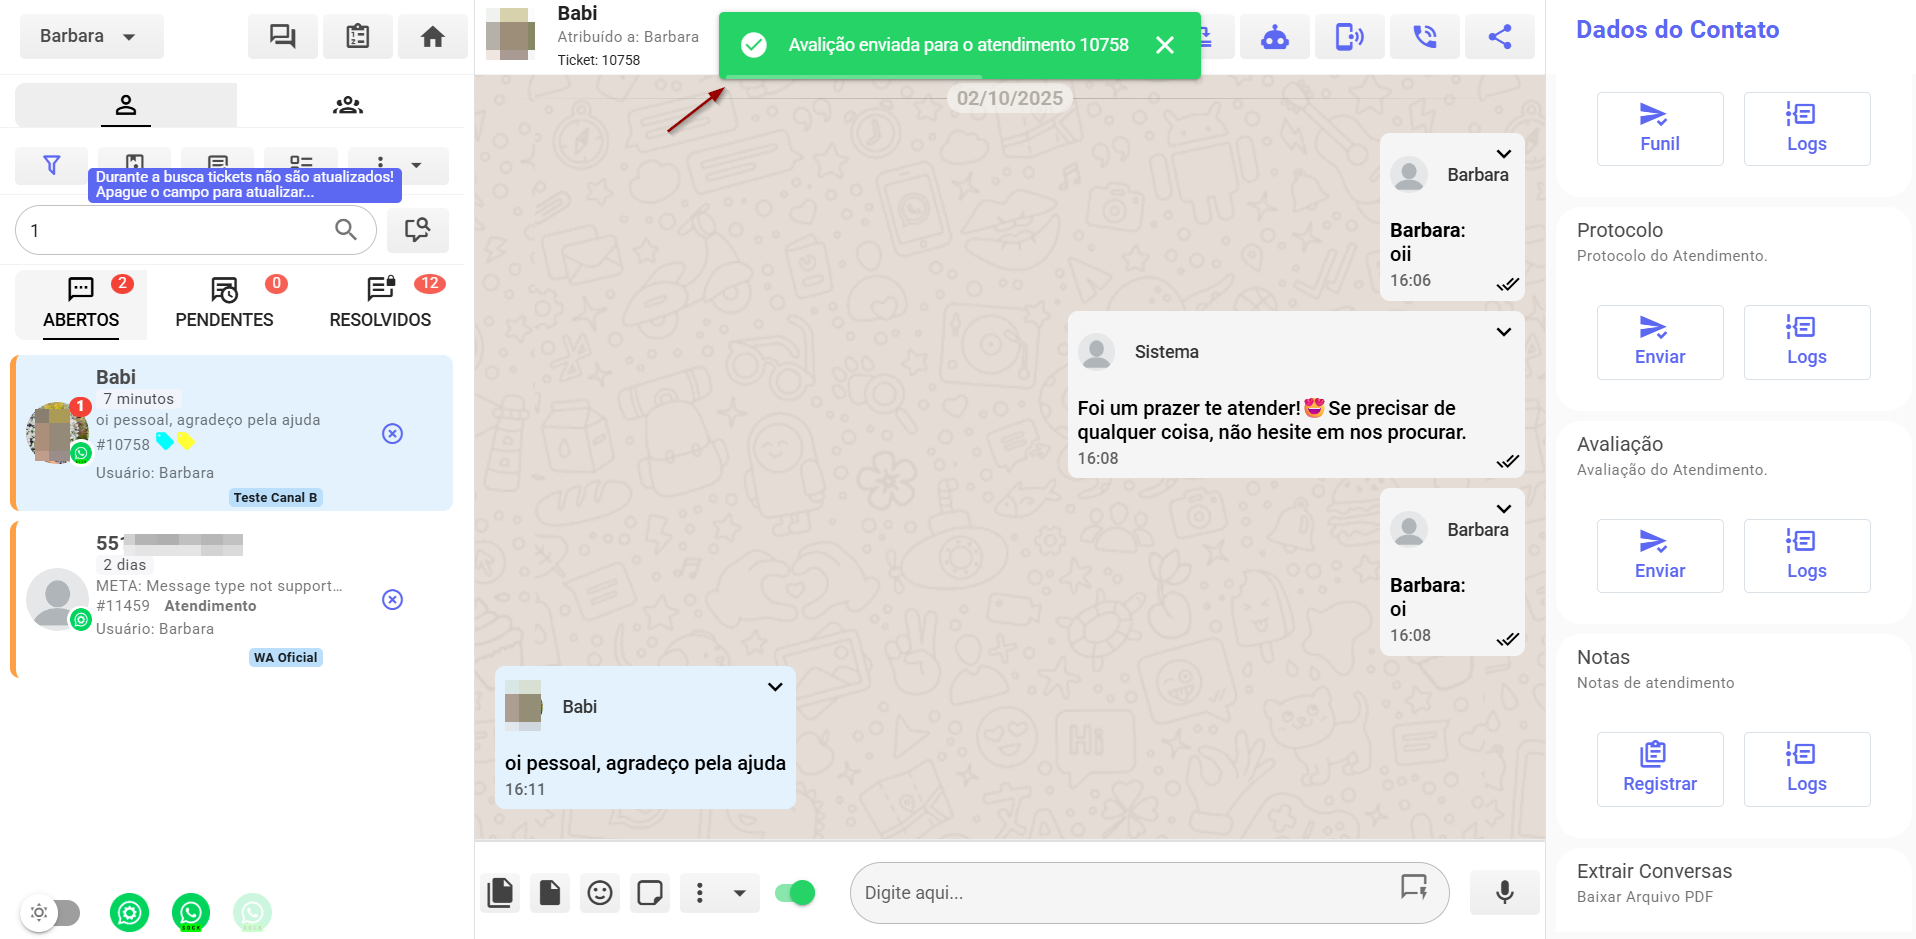
Task: Open the emoji picker in message bar
Action: tap(600, 893)
